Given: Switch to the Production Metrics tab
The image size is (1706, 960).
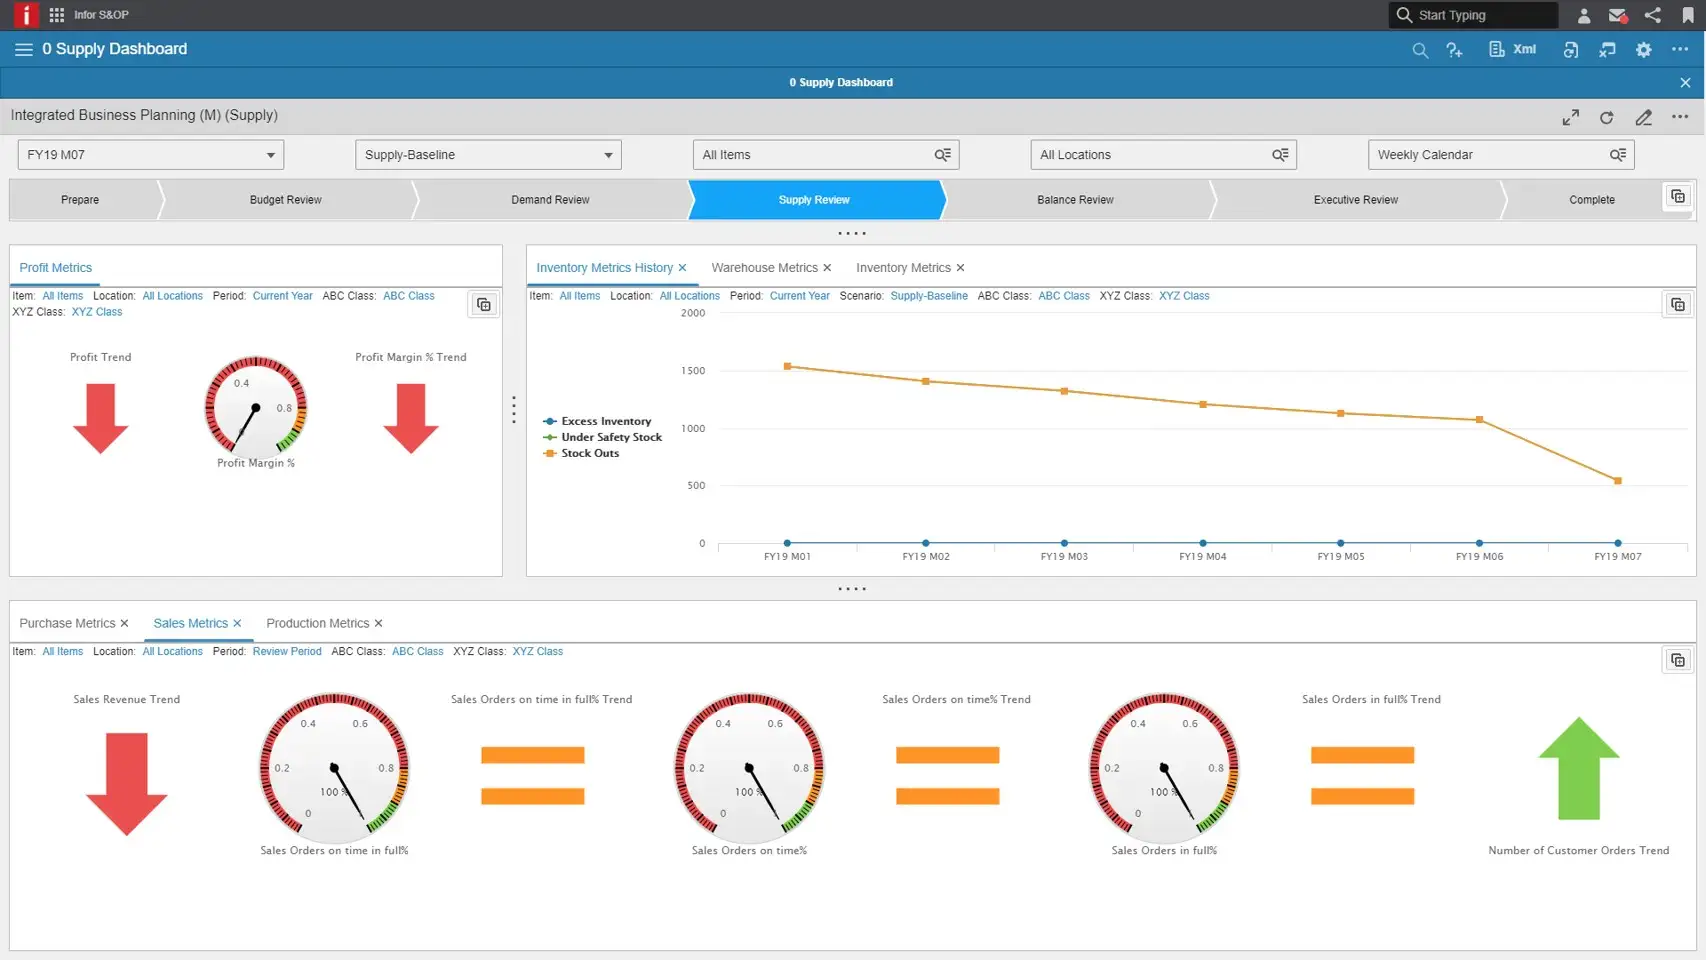Looking at the screenshot, I should 317,623.
